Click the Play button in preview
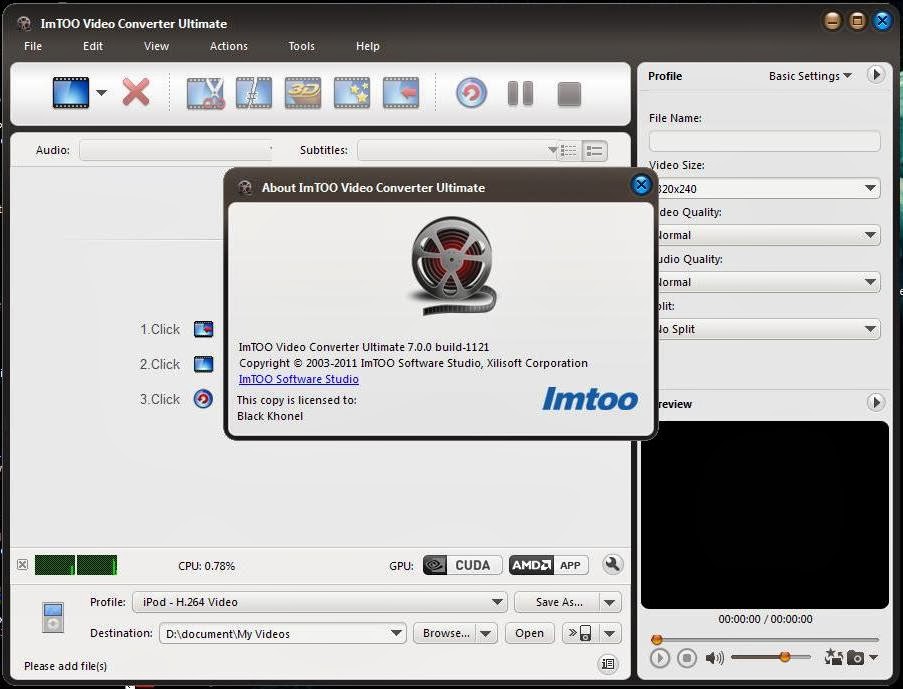Image resolution: width=903 pixels, height=689 pixels. tap(660, 658)
